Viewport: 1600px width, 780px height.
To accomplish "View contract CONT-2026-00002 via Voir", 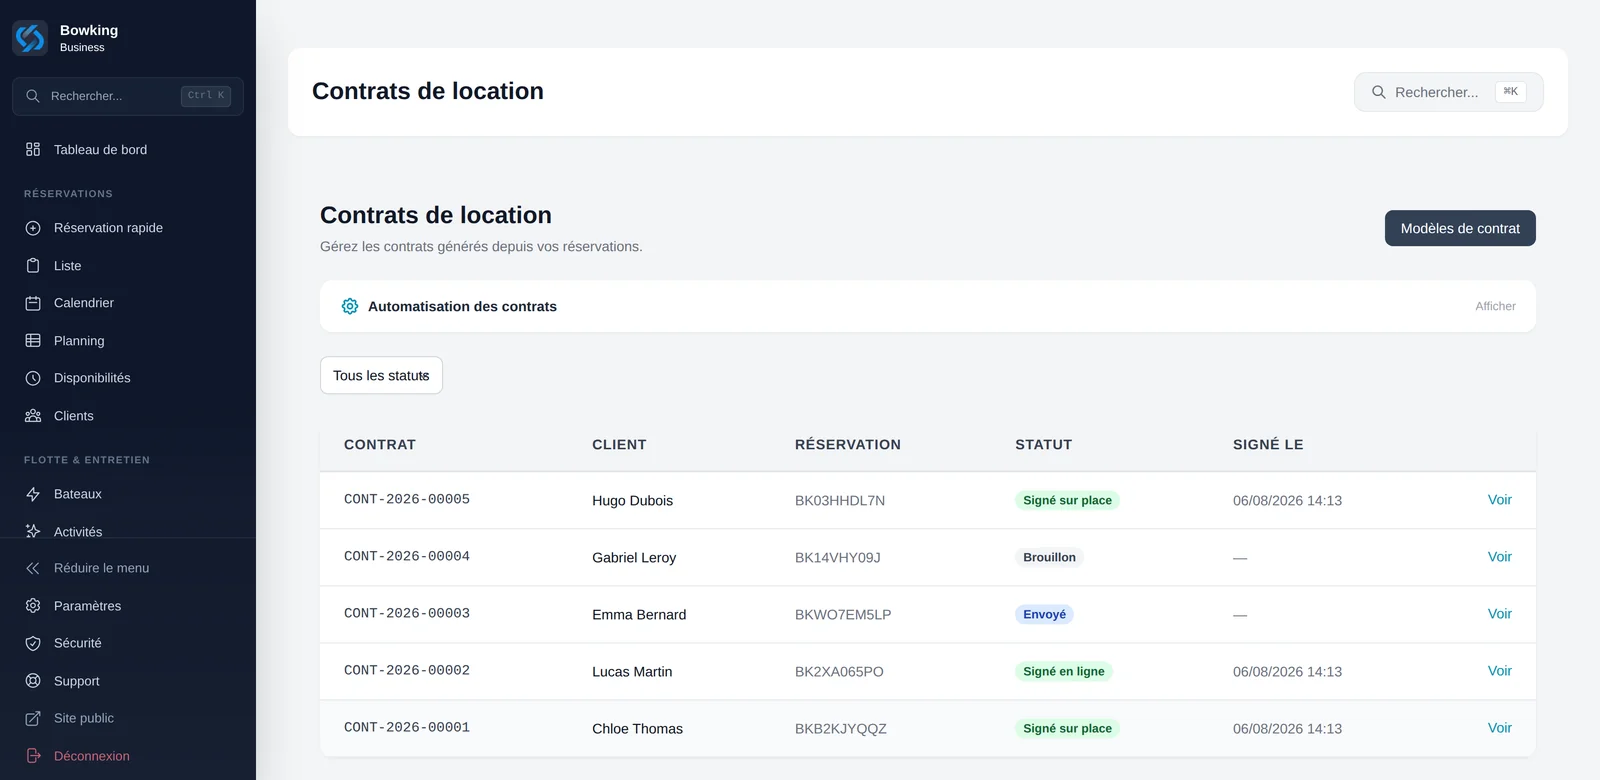I will point(1499,671).
